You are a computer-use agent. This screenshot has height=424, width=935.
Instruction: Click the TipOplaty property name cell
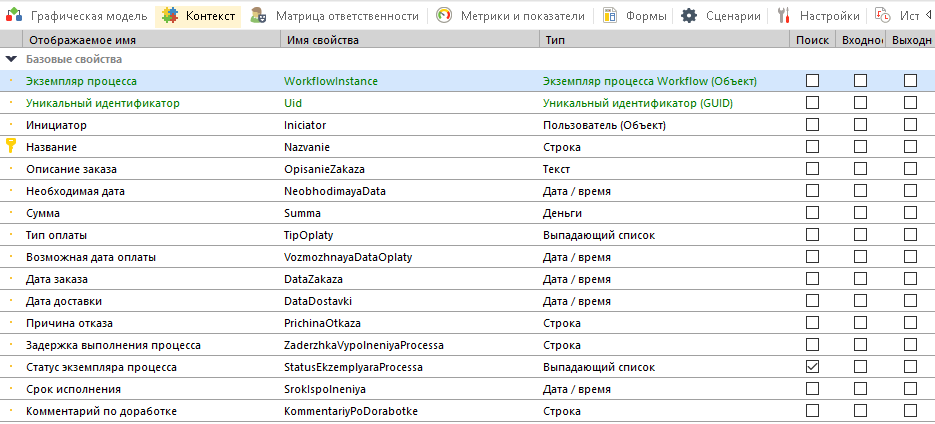308,235
